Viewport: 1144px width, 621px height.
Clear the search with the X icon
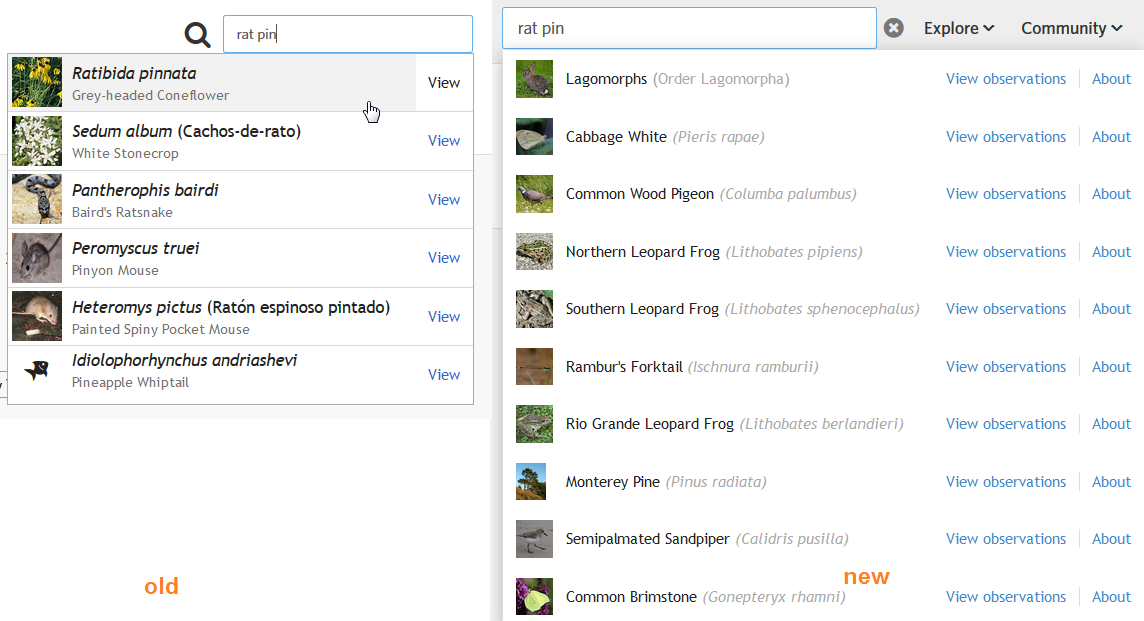894,28
